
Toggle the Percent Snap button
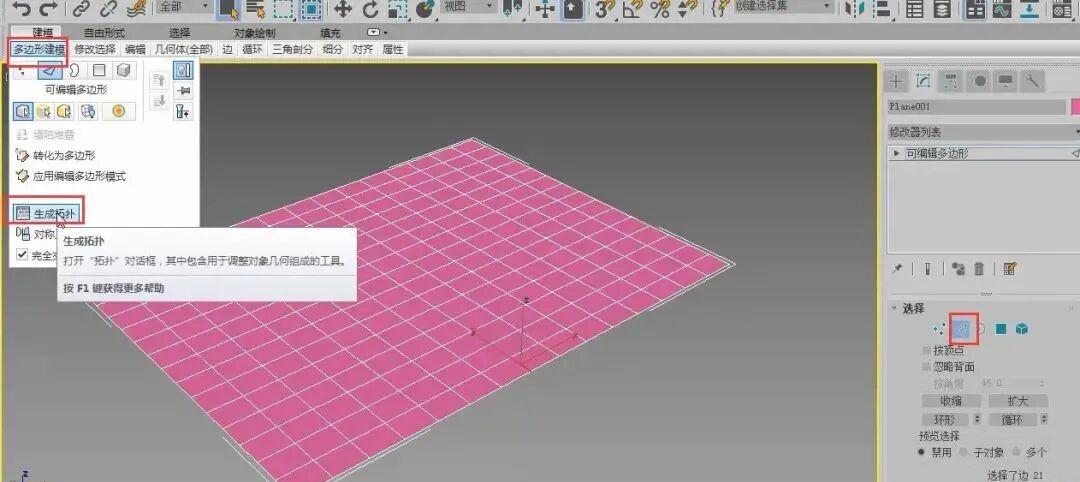660,8
